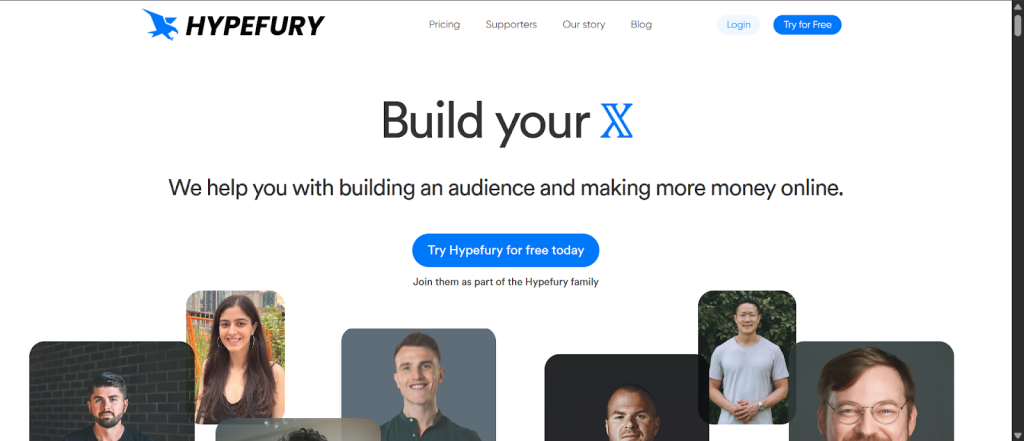Screen dimensions: 1024x441
Task: Visit the Blog page
Action: [x=641, y=25]
